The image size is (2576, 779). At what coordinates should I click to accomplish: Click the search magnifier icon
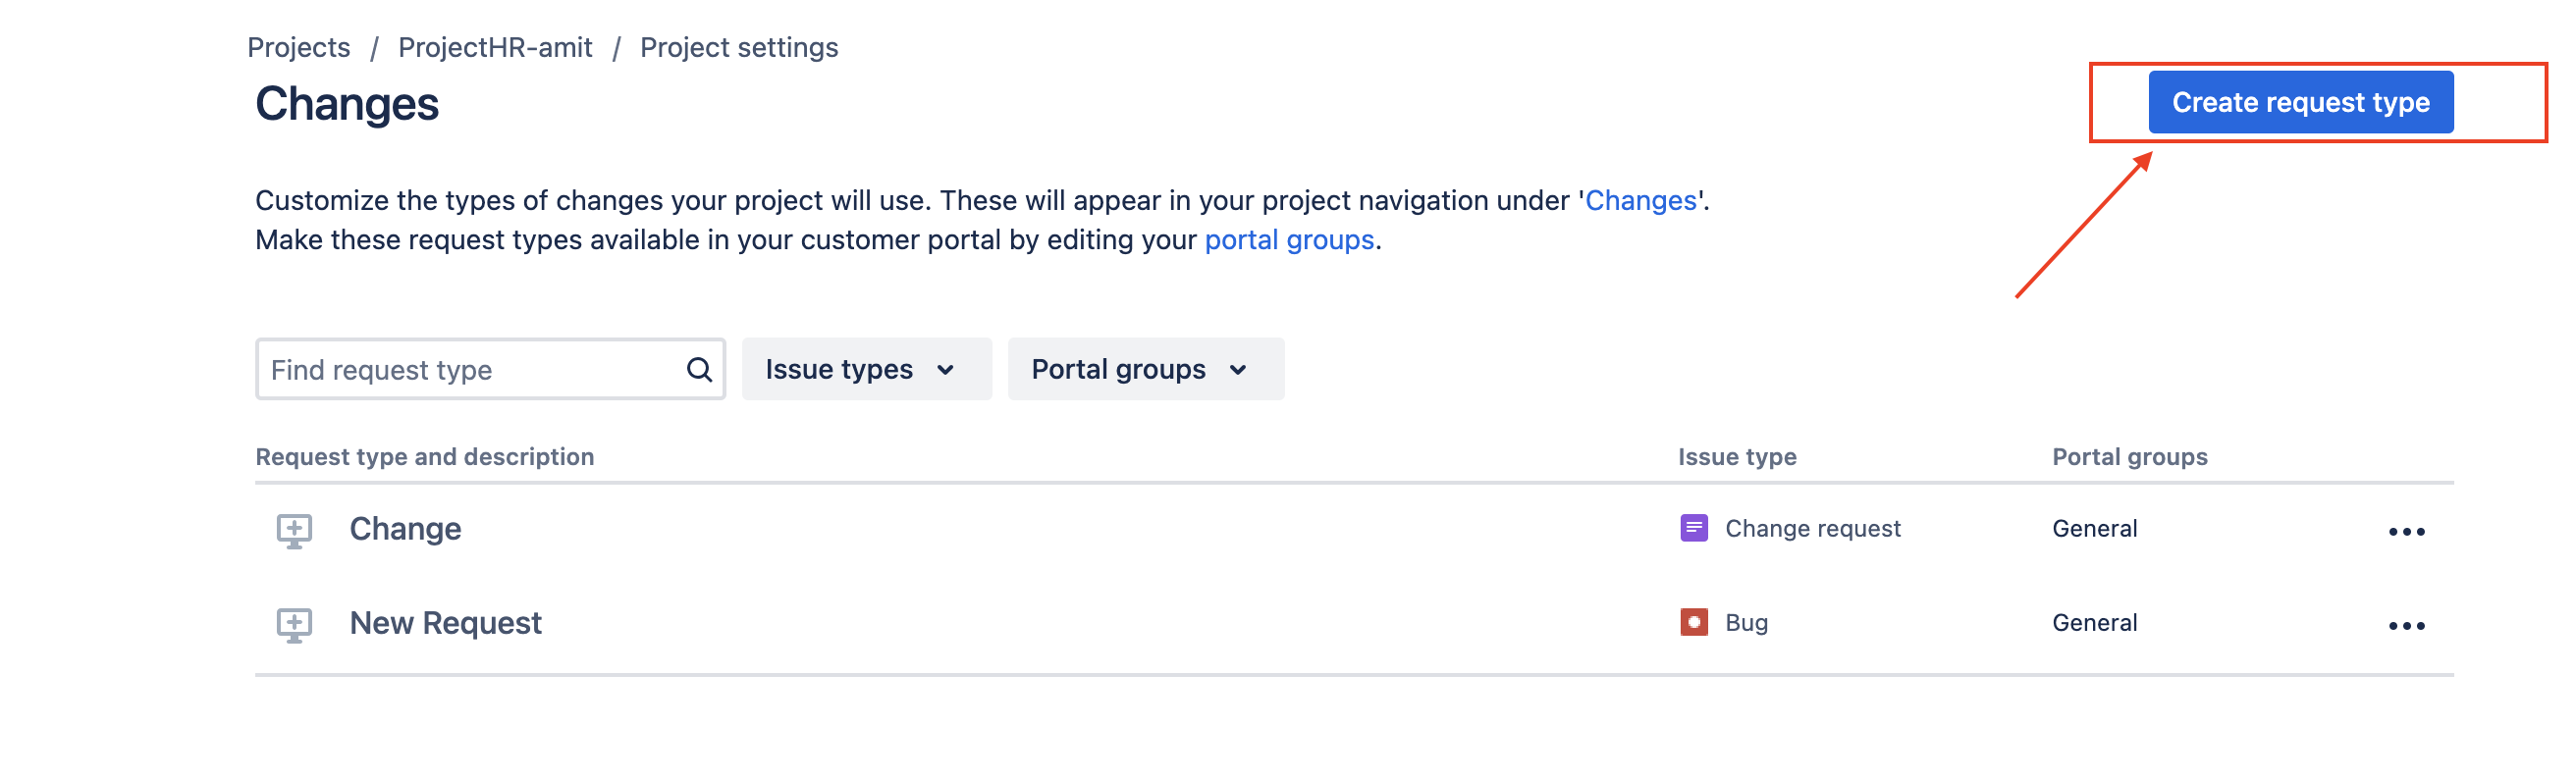pos(699,370)
